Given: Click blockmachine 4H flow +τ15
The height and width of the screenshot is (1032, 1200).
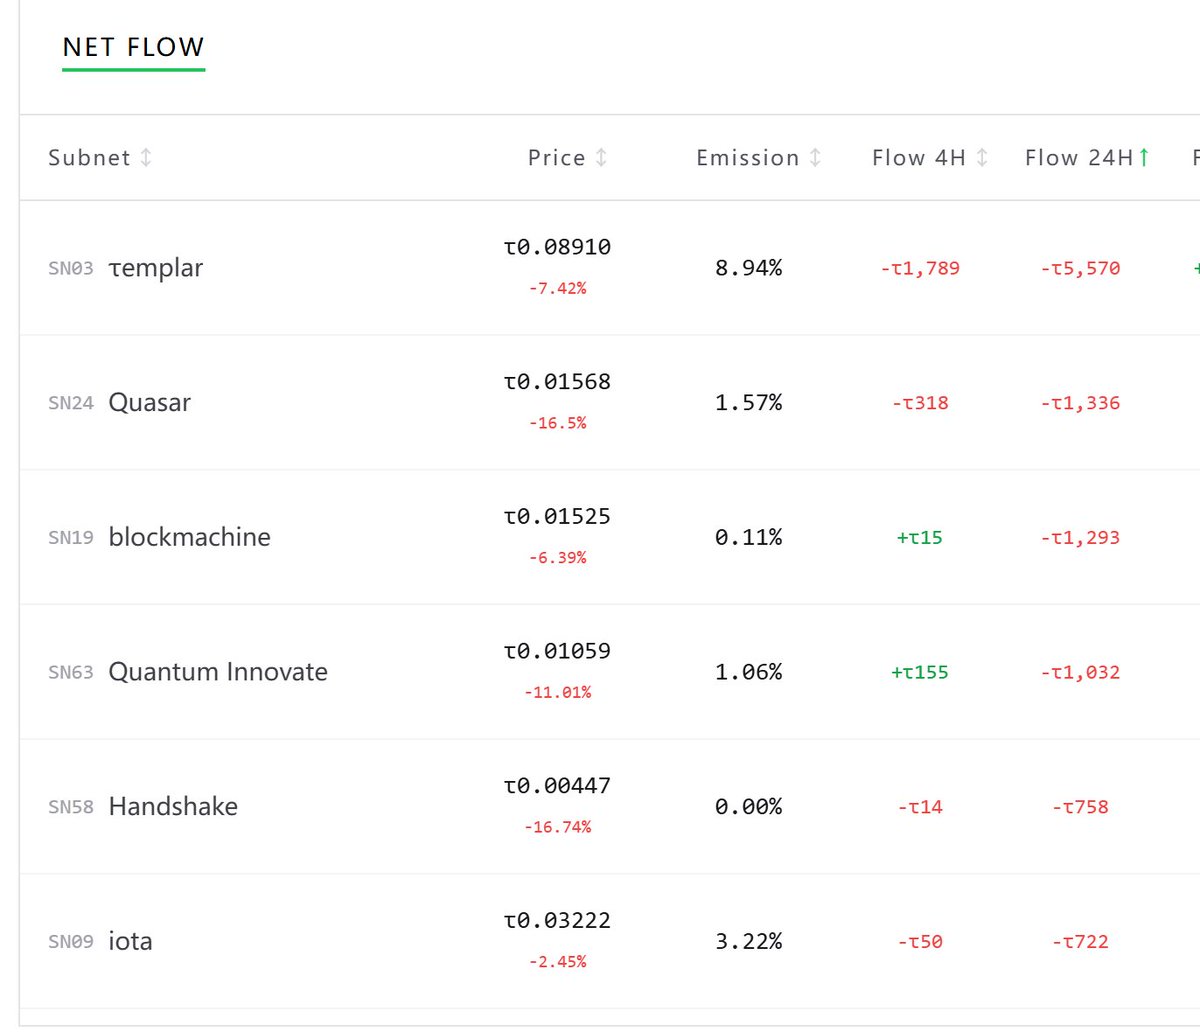Looking at the screenshot, I should (x=919, y=537).
